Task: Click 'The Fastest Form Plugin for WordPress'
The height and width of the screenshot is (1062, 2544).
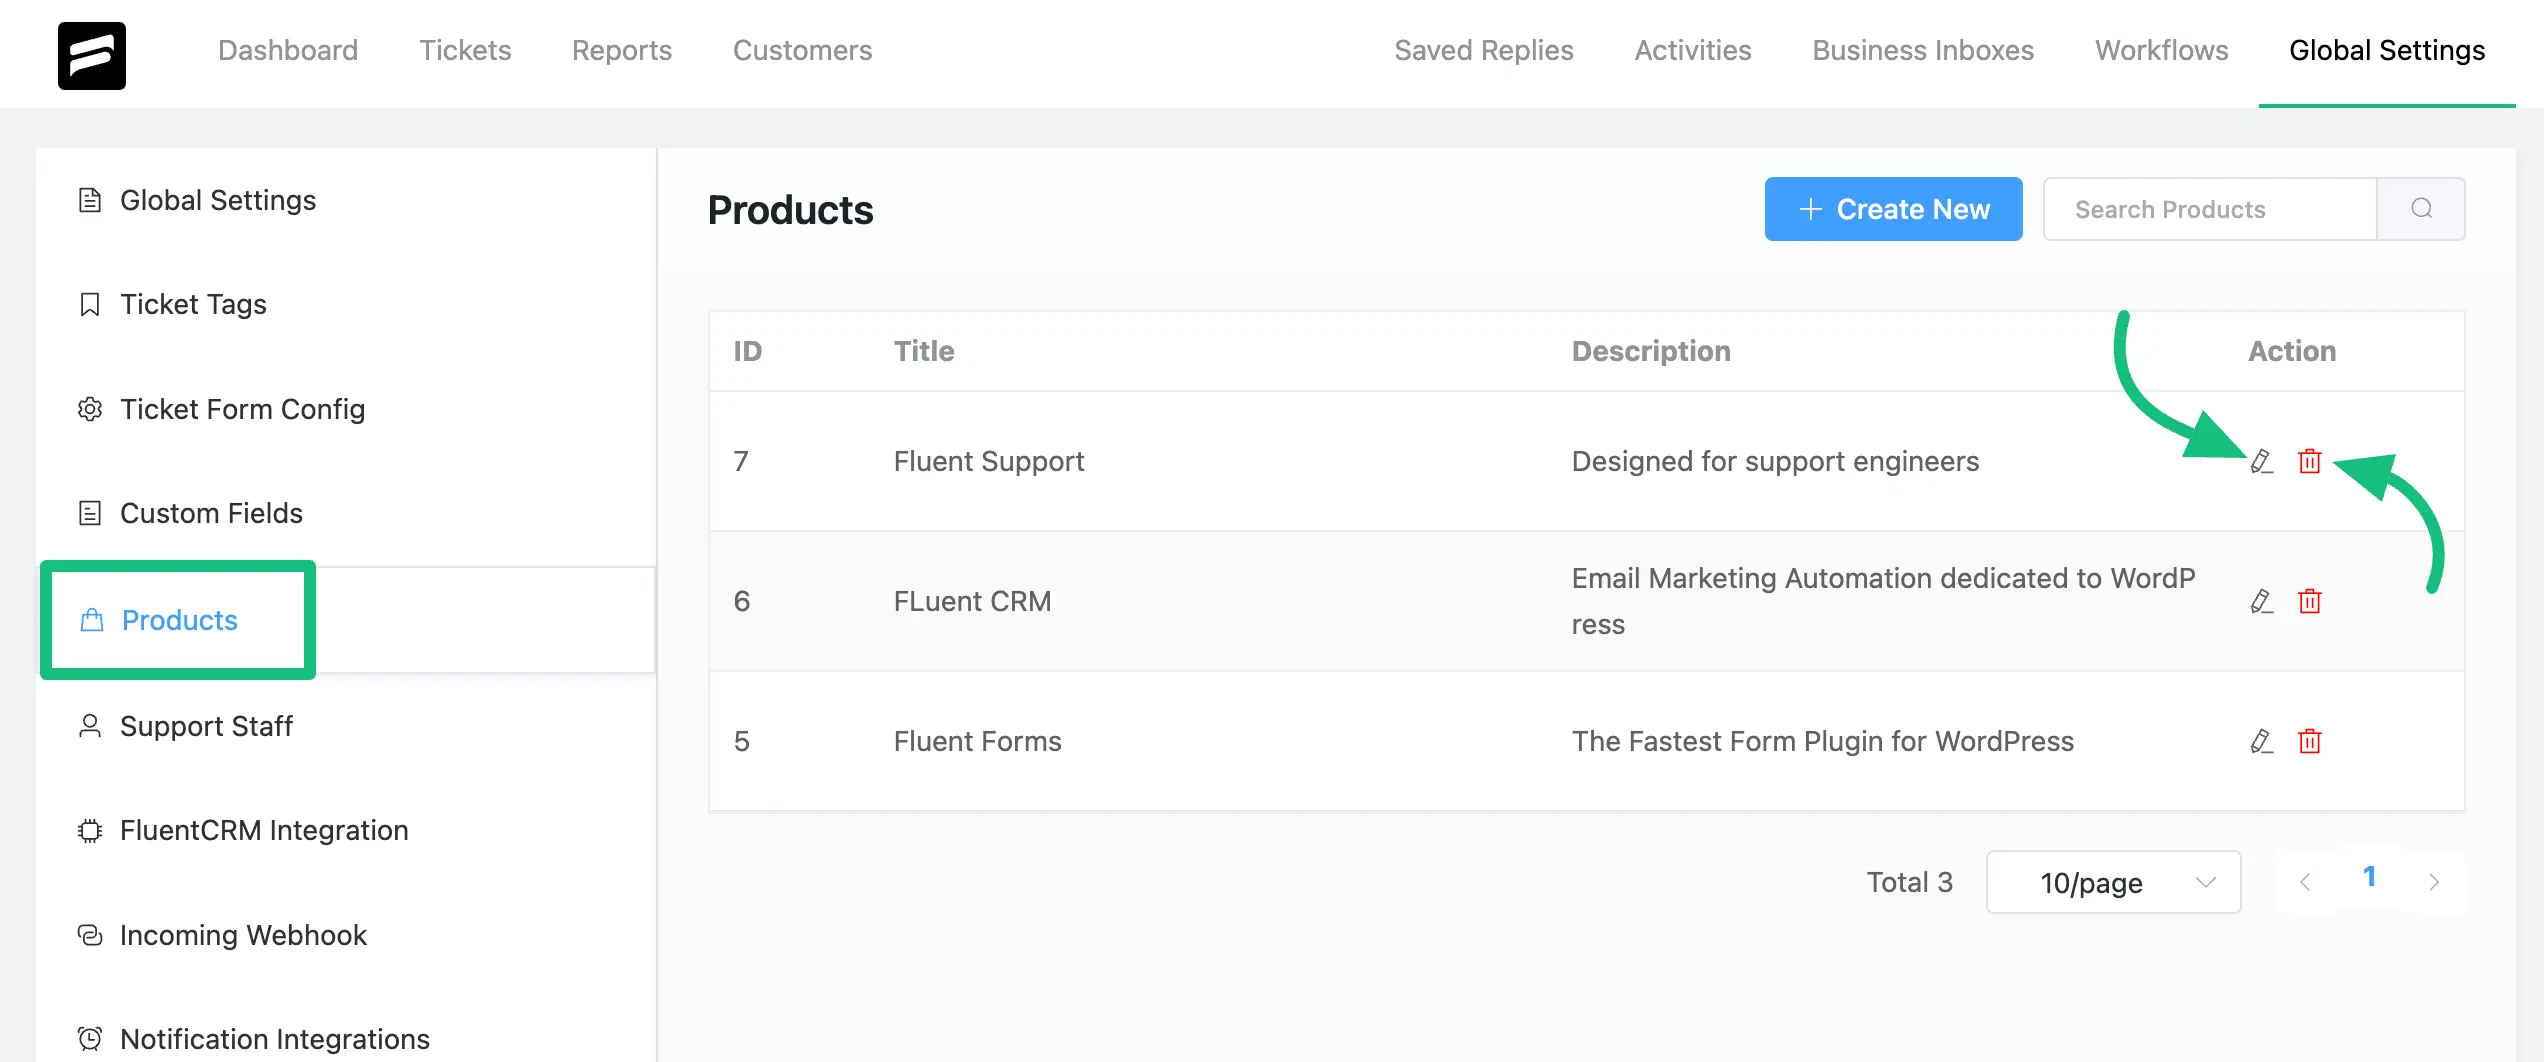Action: 1823,741
